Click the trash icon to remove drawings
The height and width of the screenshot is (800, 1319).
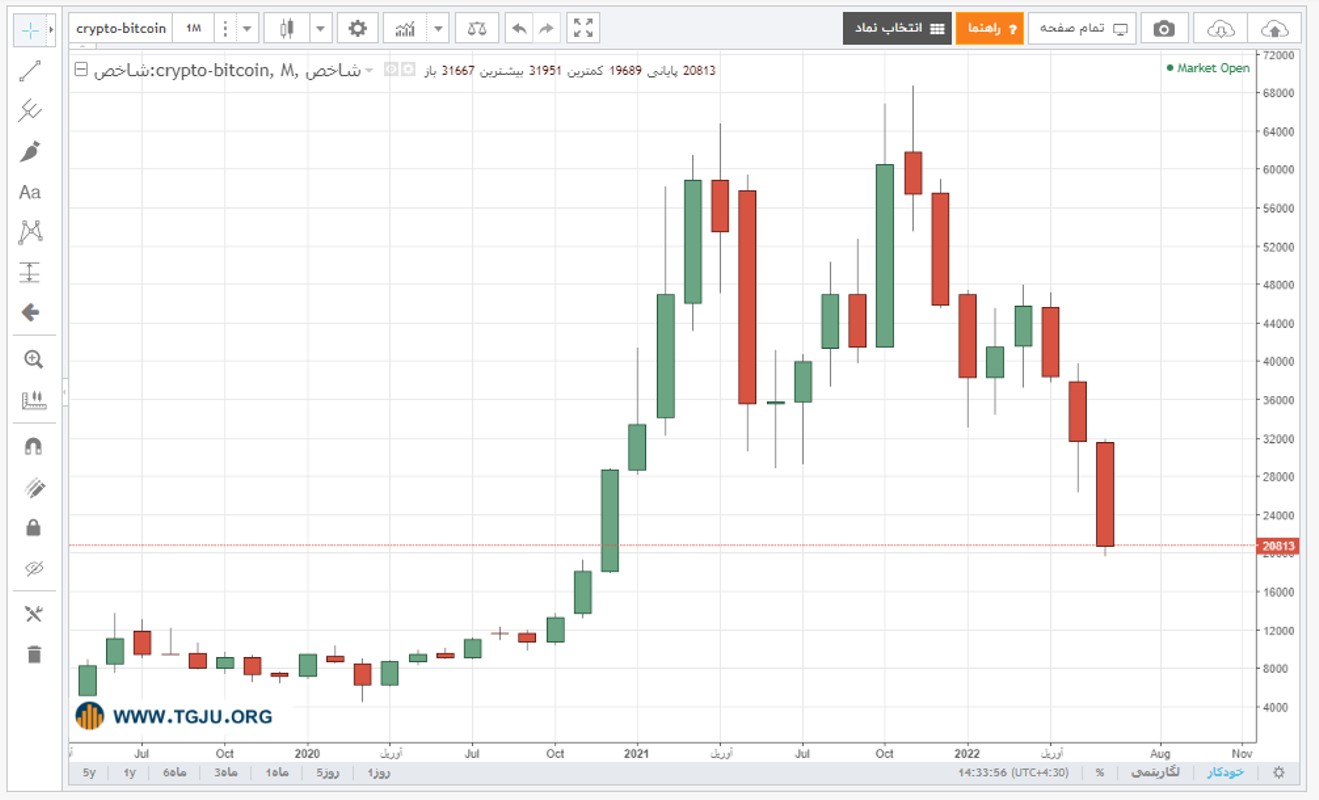34,655
